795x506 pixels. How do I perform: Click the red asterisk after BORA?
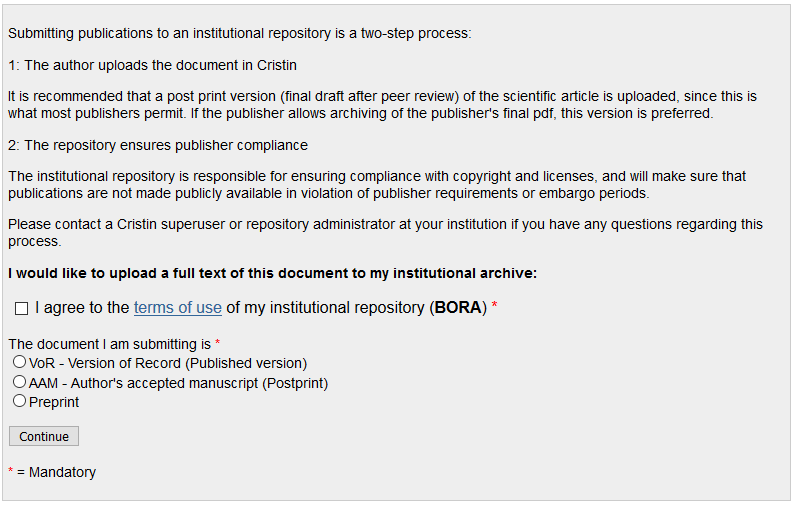coord(494,307)
